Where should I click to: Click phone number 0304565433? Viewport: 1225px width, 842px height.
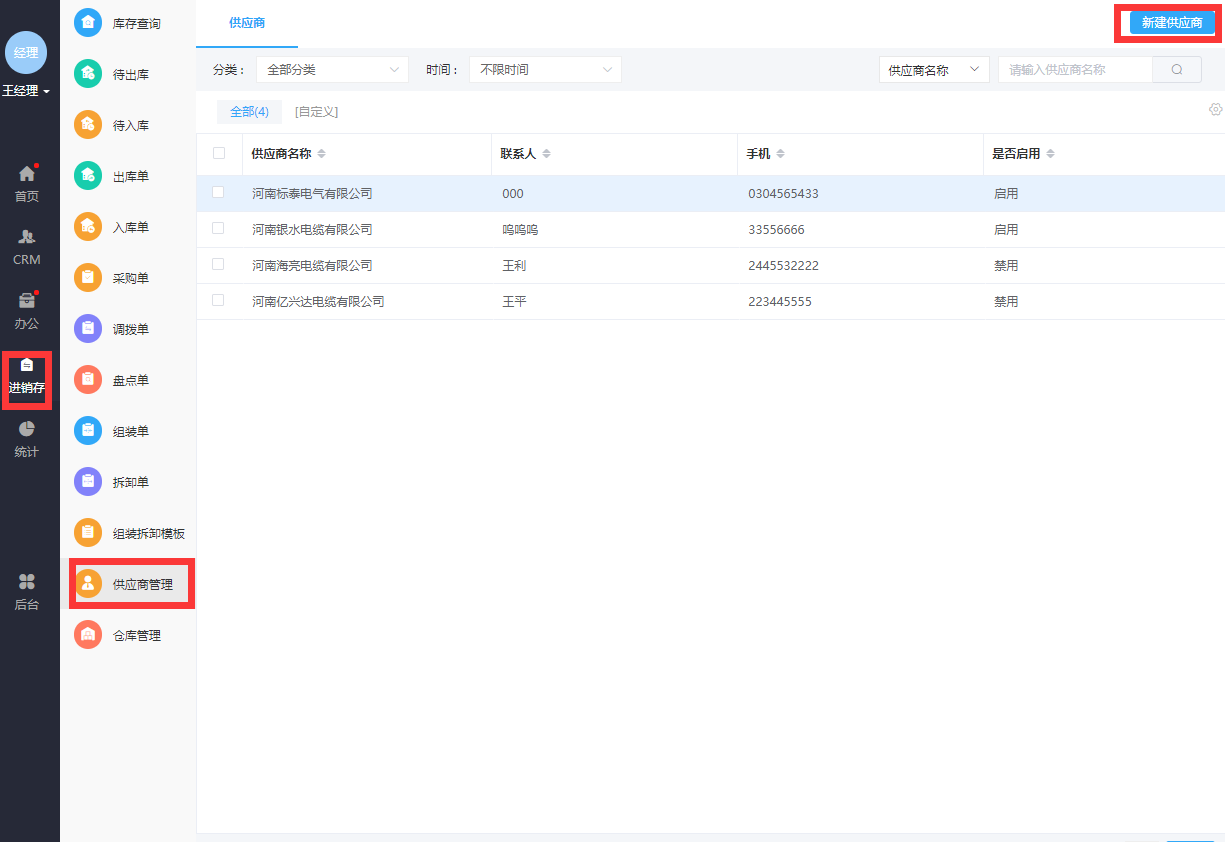click(783, 194)
